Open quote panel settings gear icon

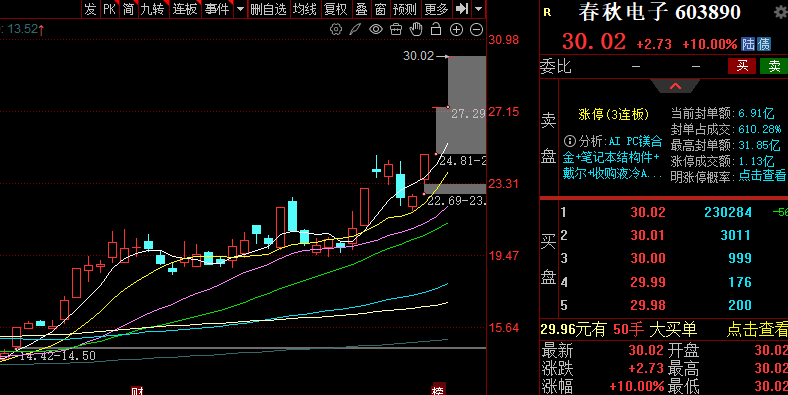tap(781, 13)
